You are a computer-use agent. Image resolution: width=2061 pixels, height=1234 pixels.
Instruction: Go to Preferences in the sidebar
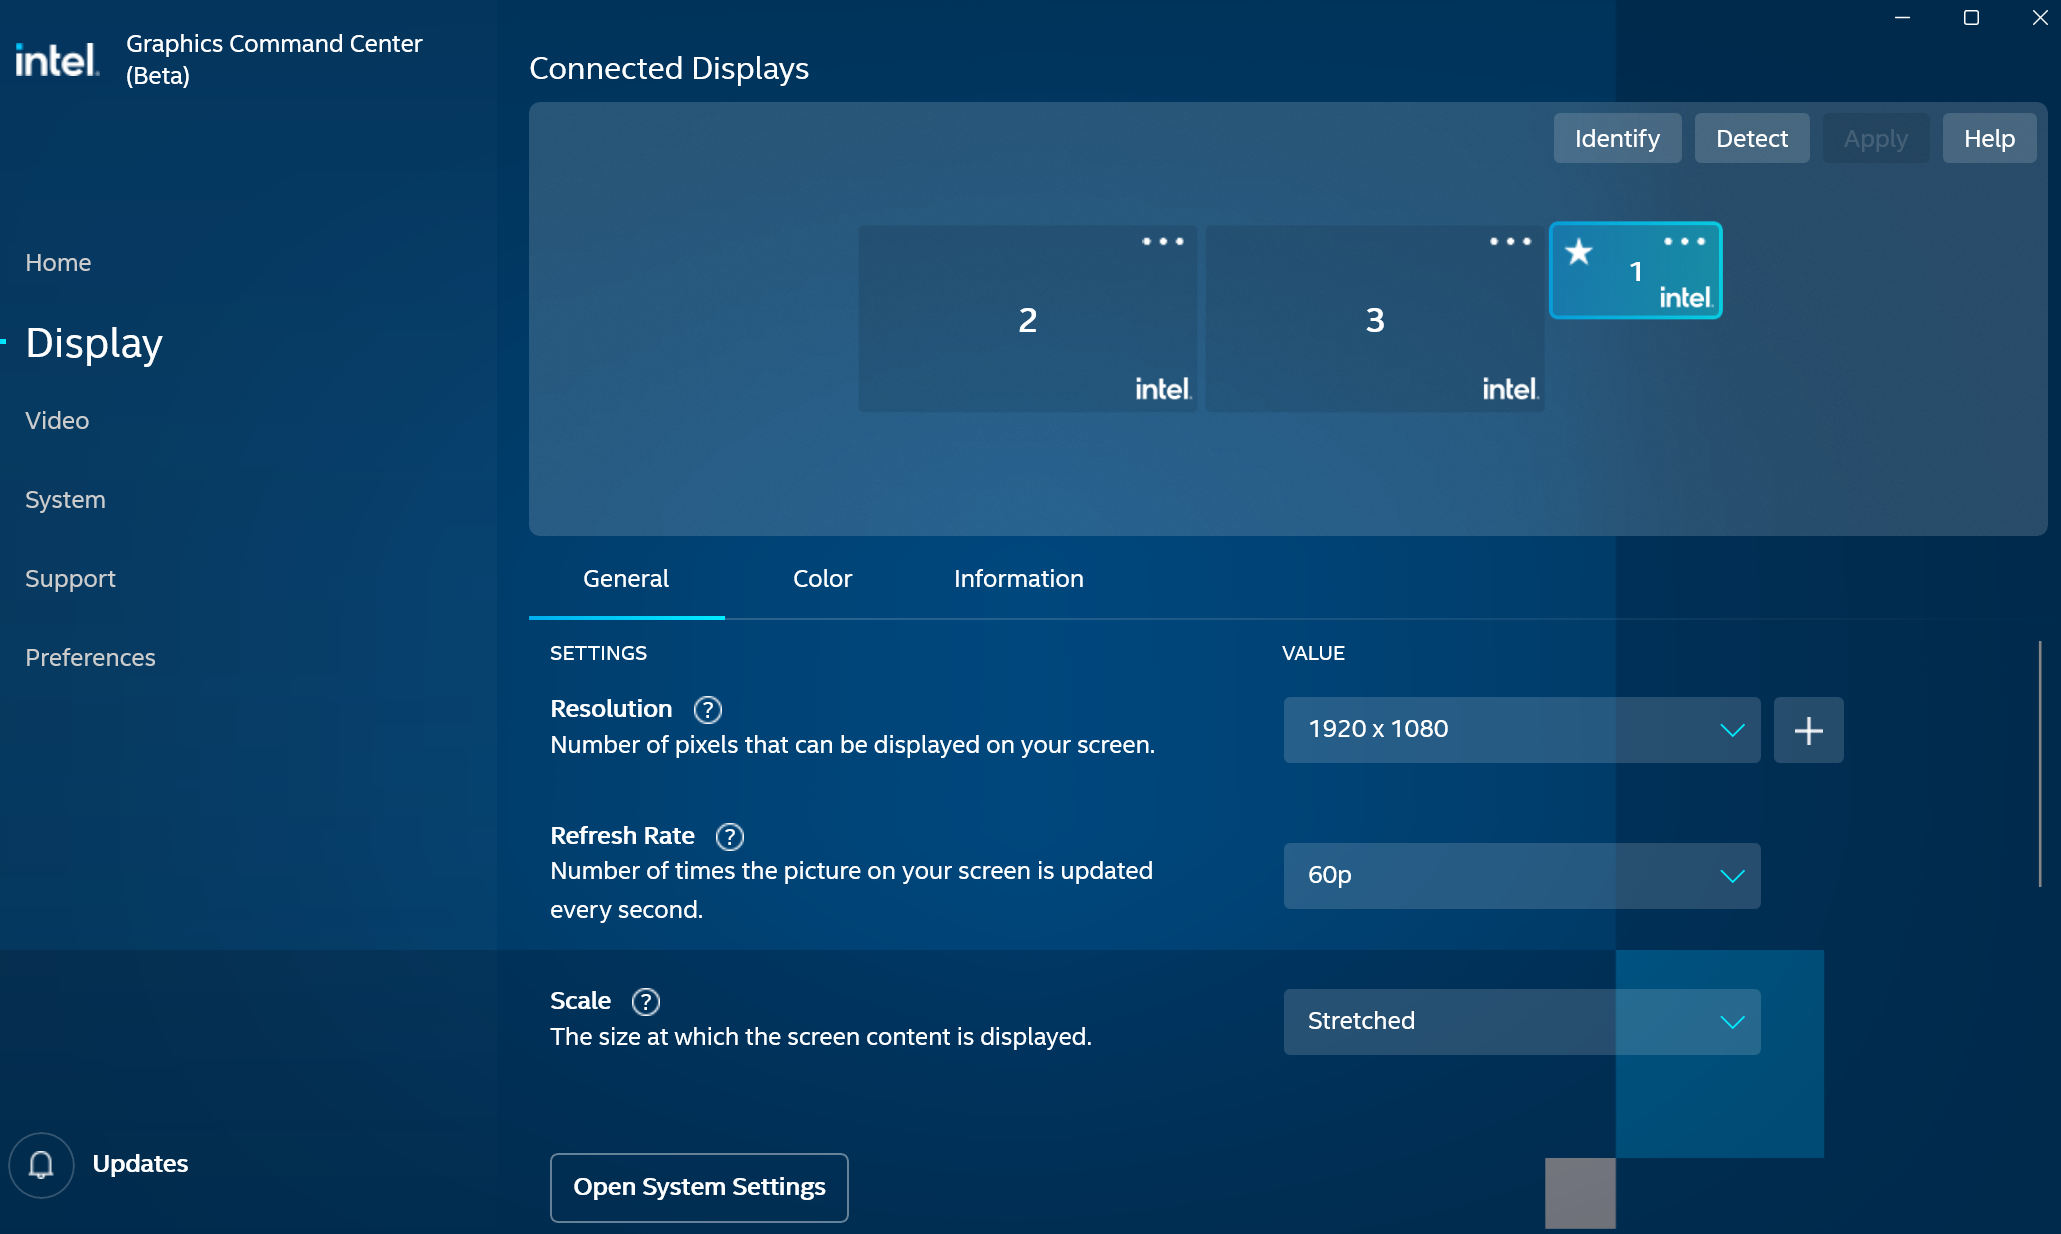(90, 658)
